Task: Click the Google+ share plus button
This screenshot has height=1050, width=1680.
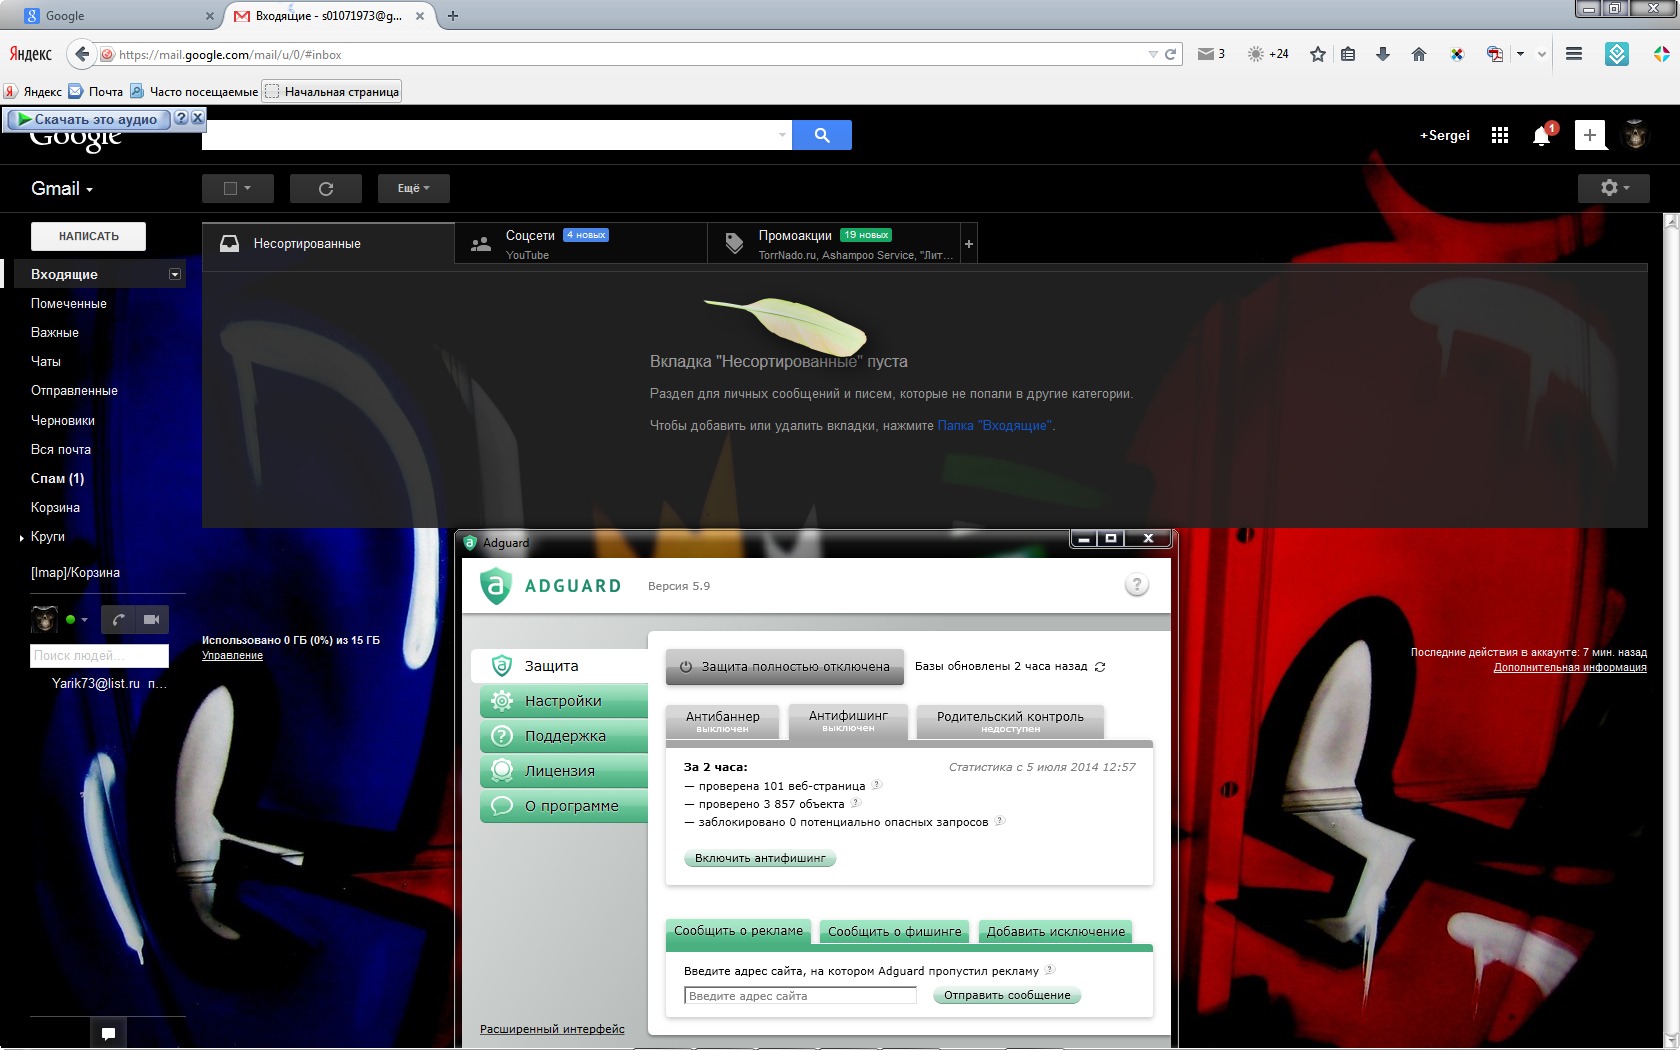Action: [x=1590, y=135]
